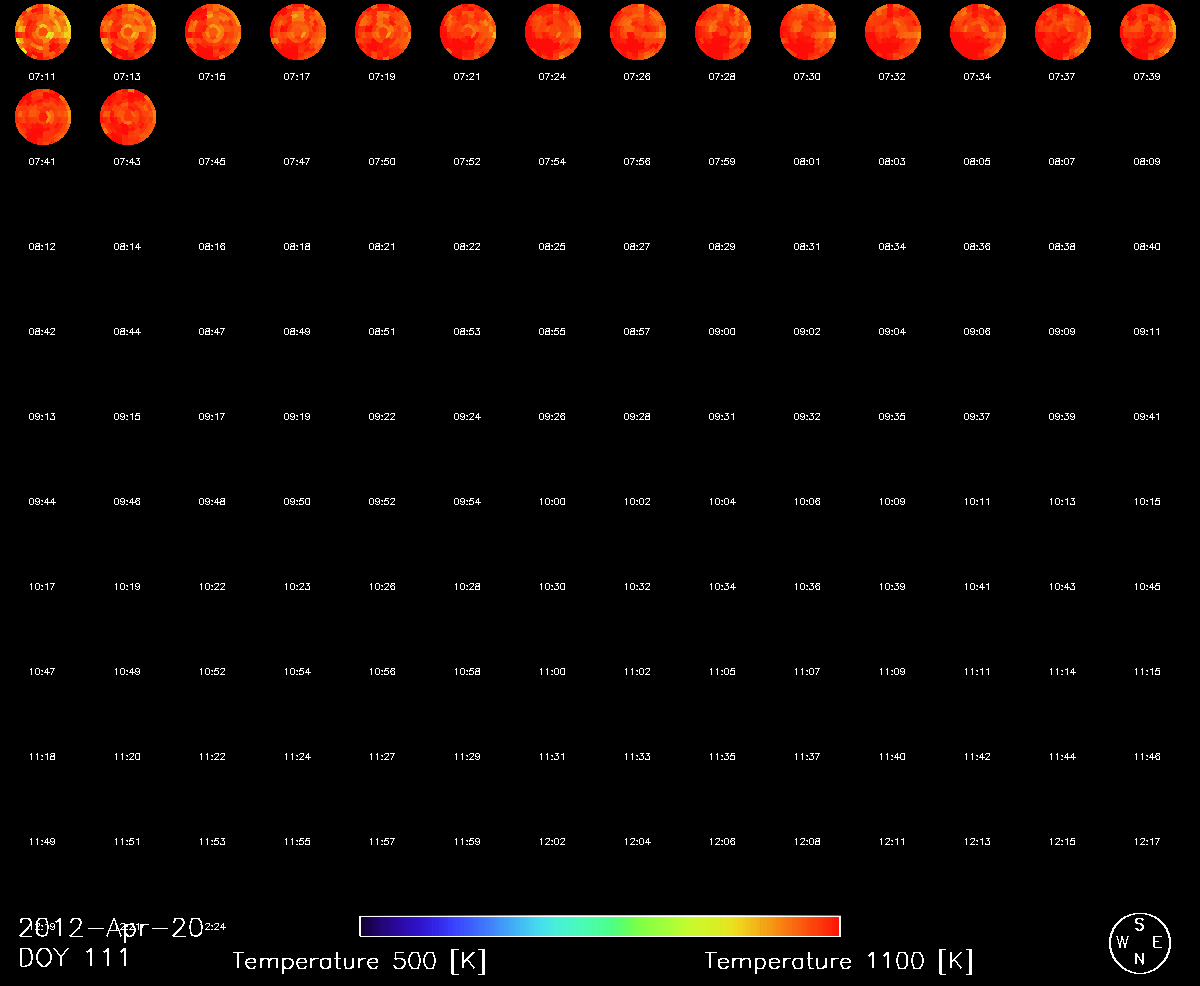This screenshot has width=1200, height=986.
Task: Click the 12:02 time label
Action: pyautogui.click(x=552, y=841)
